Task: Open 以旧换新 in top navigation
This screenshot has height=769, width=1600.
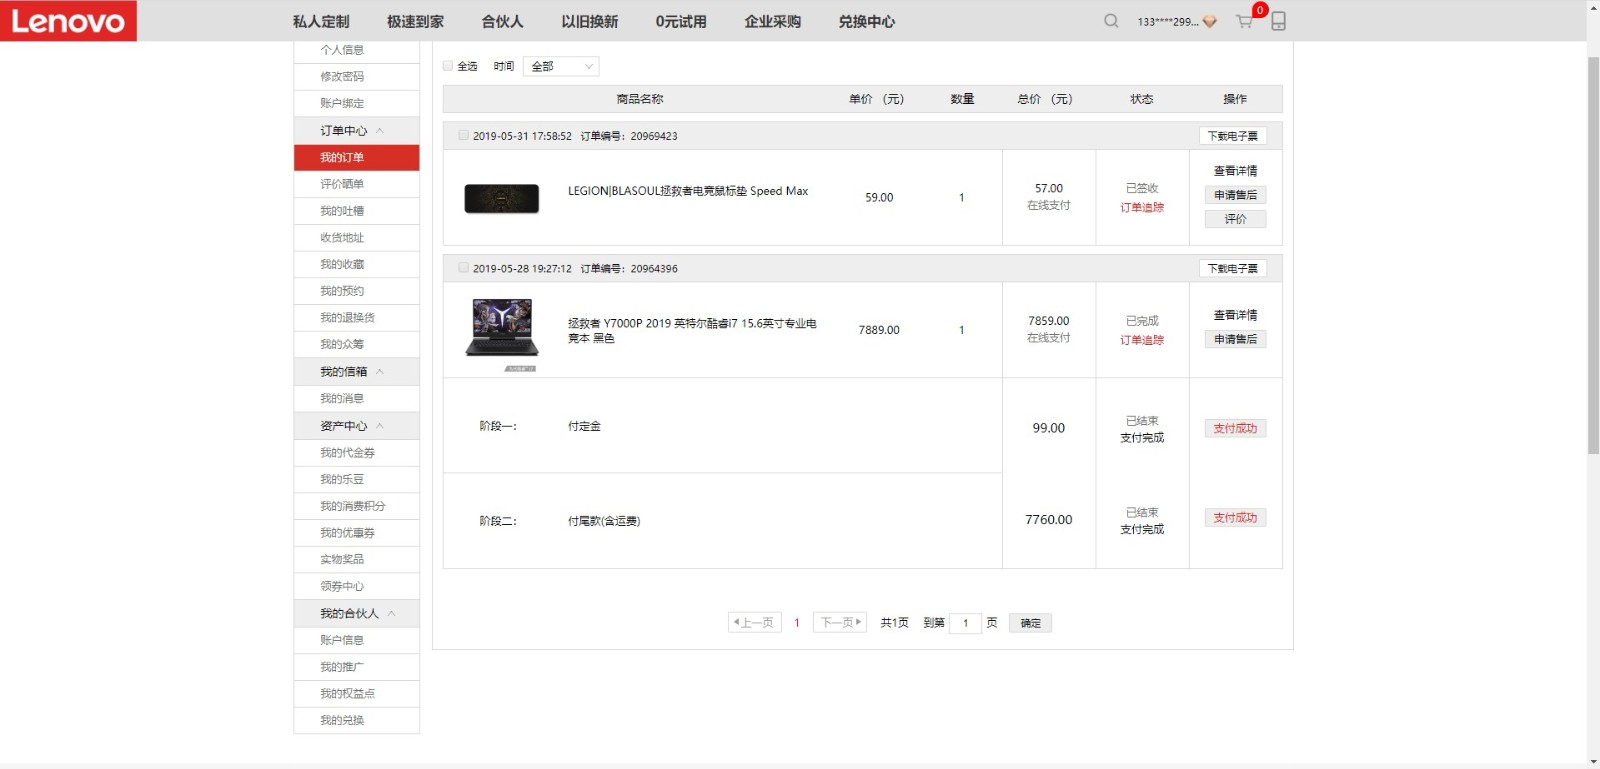Action: click(589, 21)
